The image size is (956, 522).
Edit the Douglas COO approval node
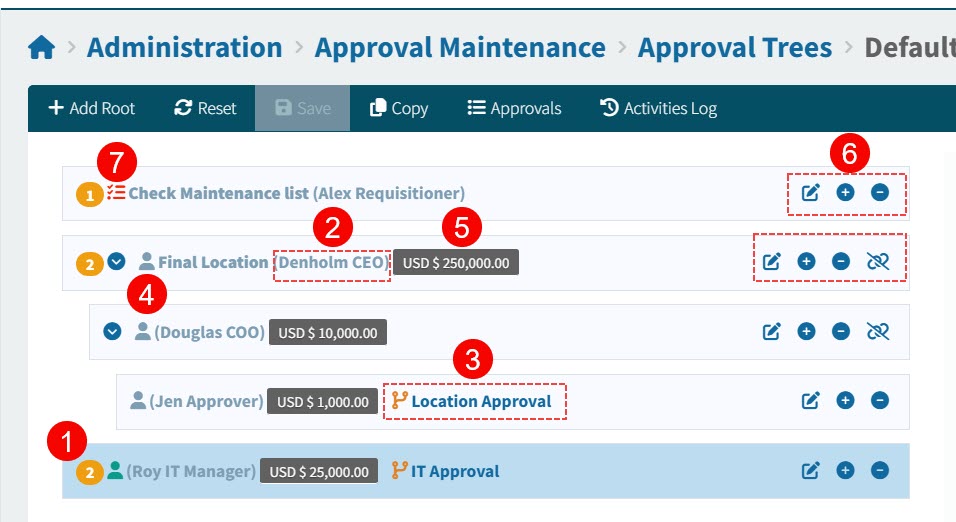point(772,331)
